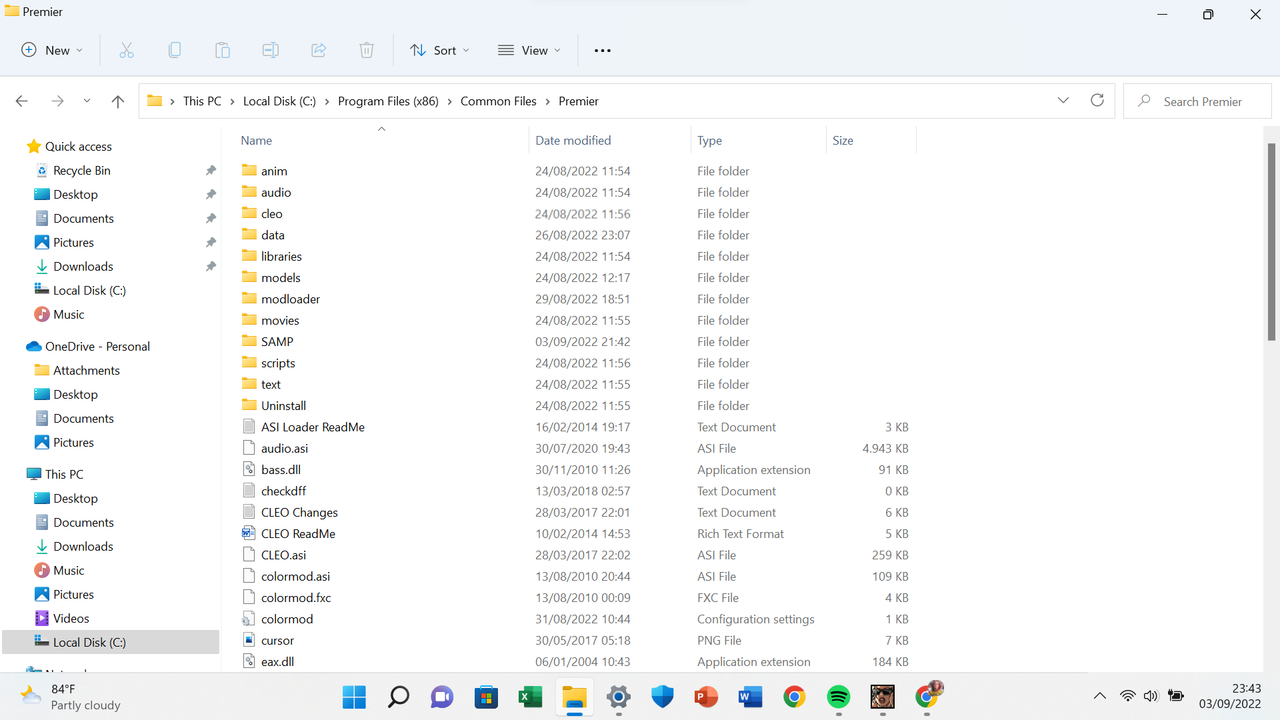Launch Excel from the taskbar
This screenshot has width=1280, height=720.
click(530, 696)
